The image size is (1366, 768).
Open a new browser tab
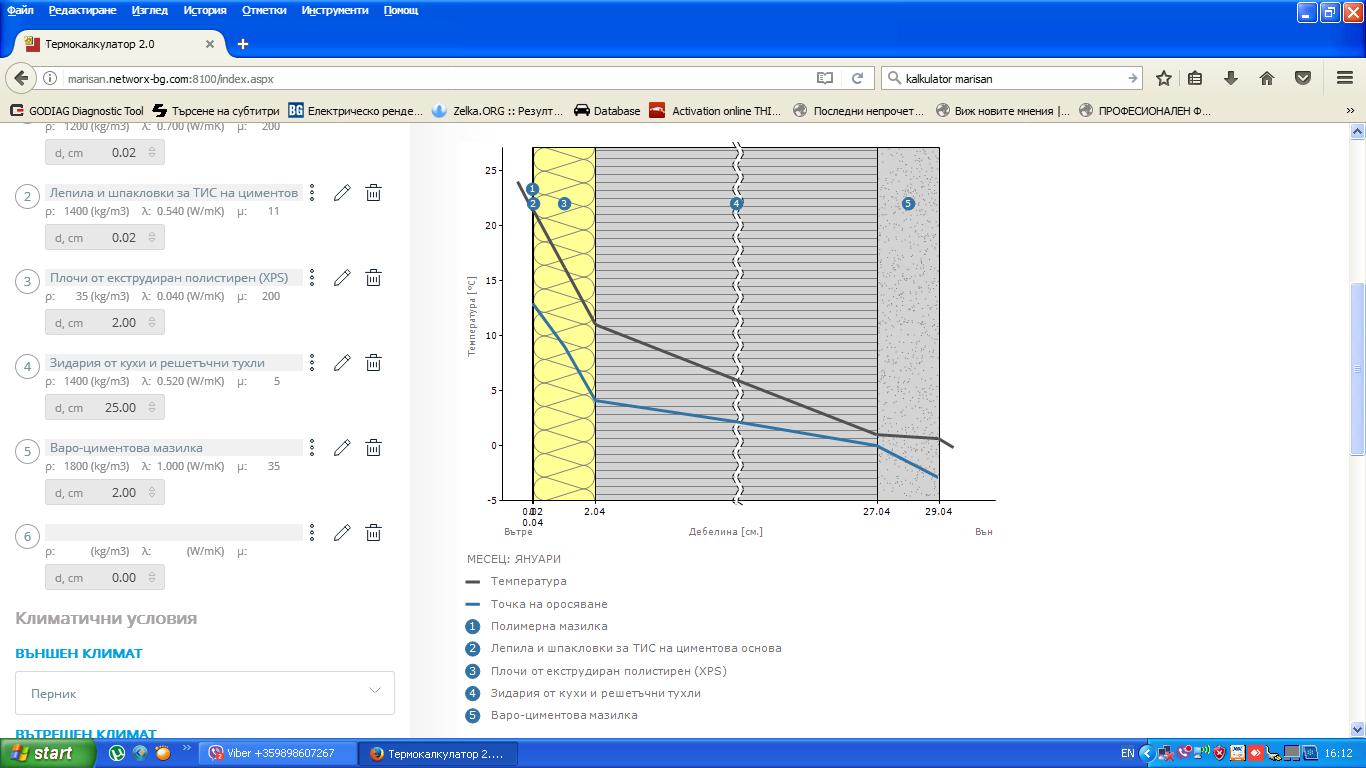(x=243, y=44)
